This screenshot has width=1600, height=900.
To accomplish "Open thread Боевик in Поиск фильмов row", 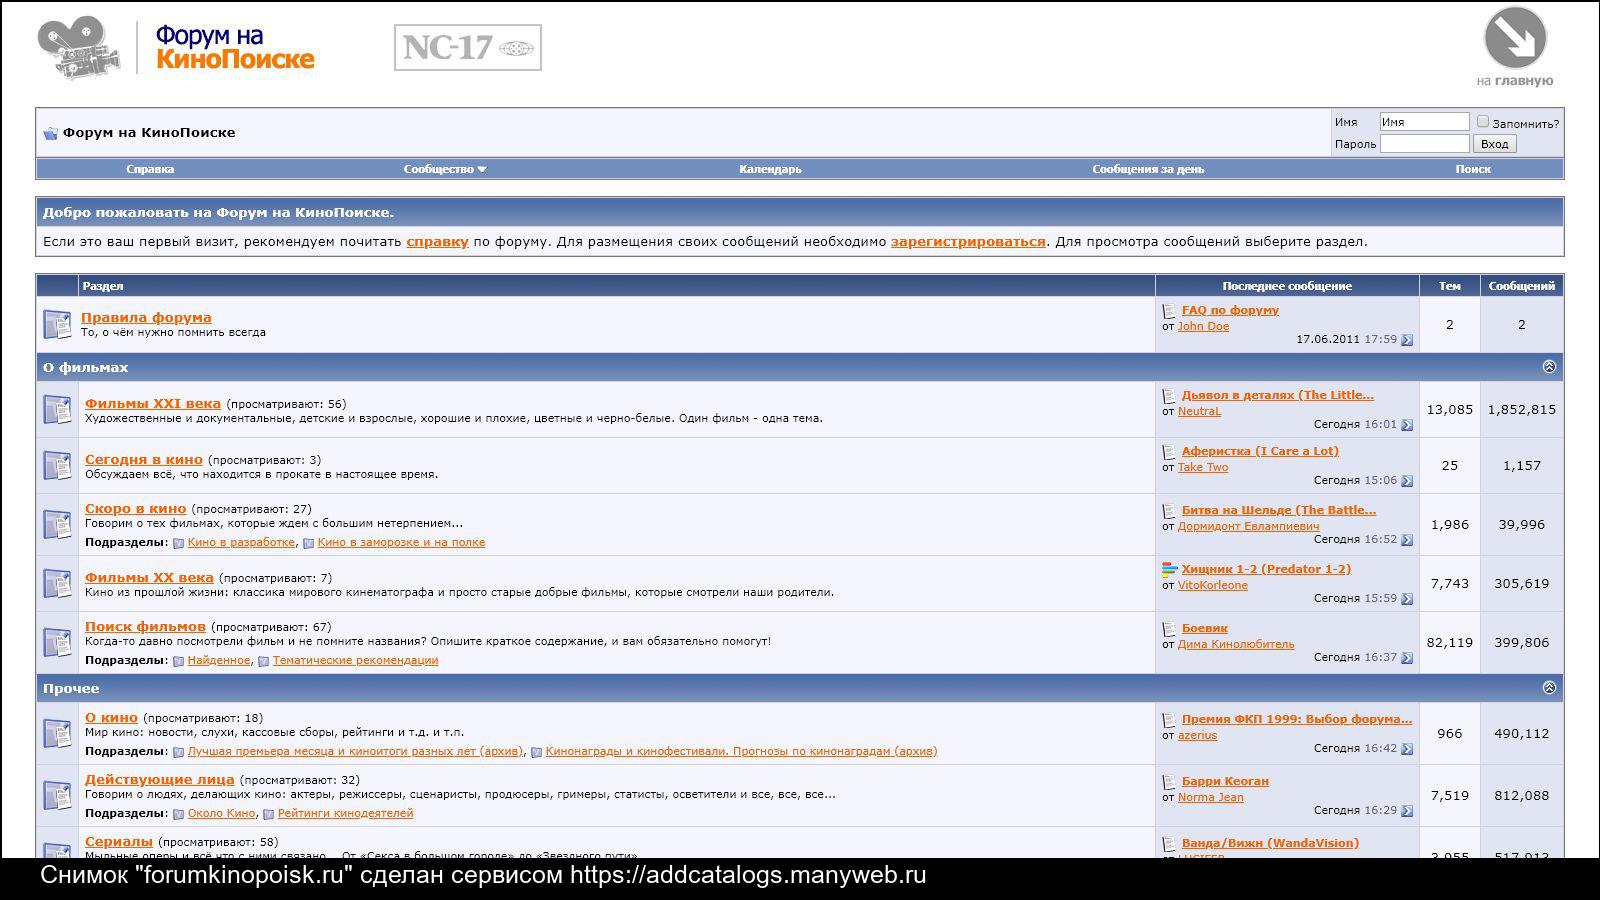I will [x=1205, y=628].
